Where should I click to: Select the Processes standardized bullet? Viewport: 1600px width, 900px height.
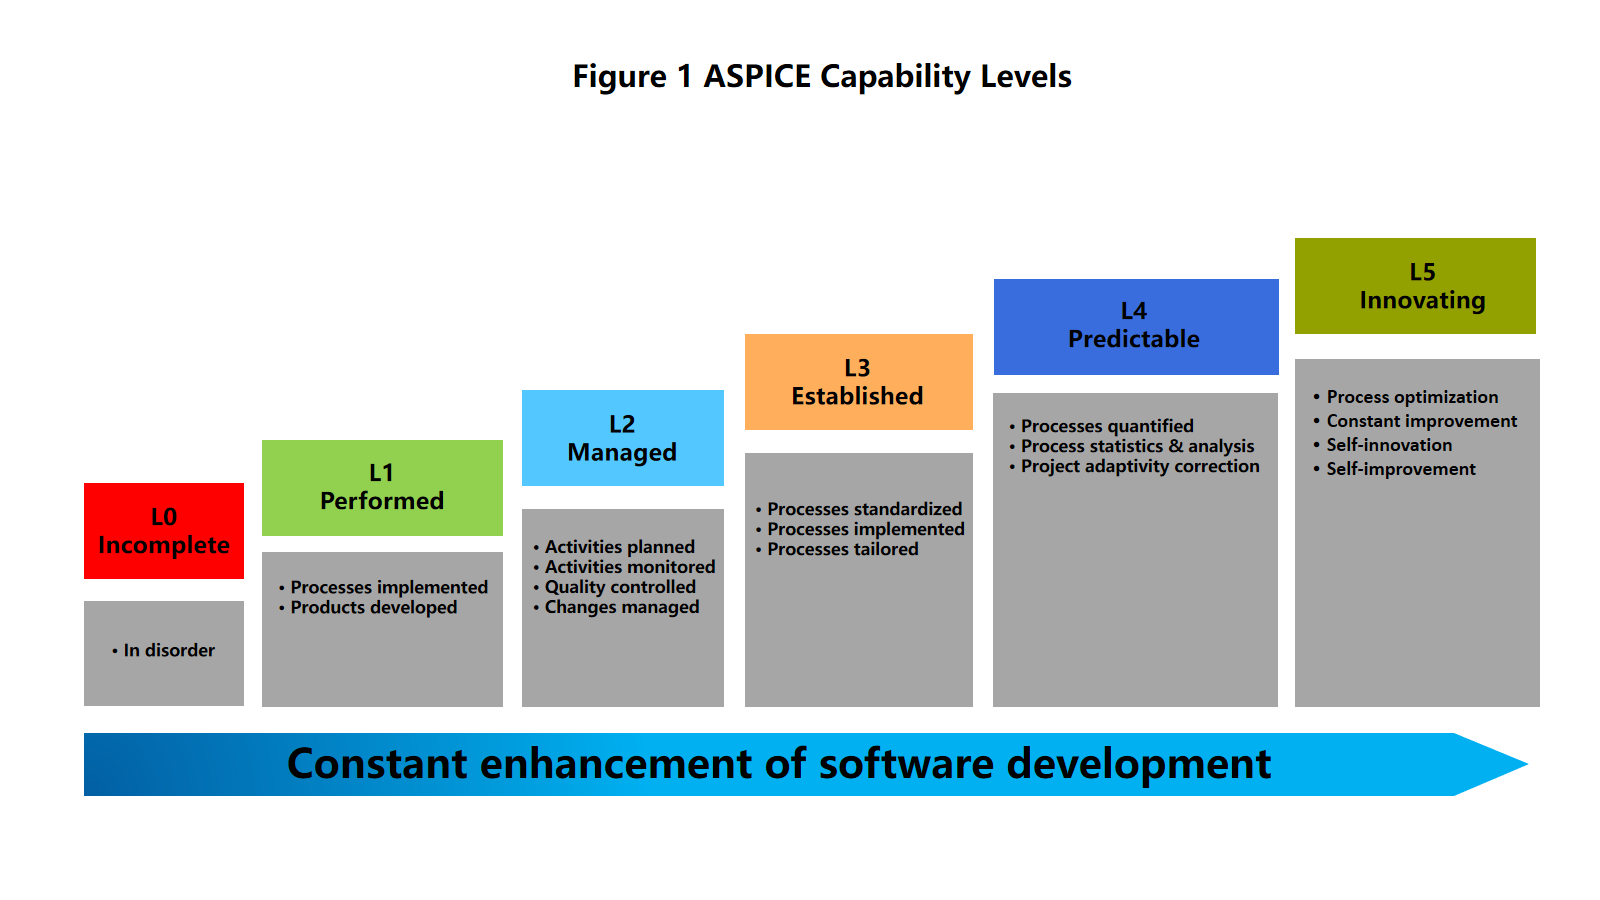coord(864,509)
